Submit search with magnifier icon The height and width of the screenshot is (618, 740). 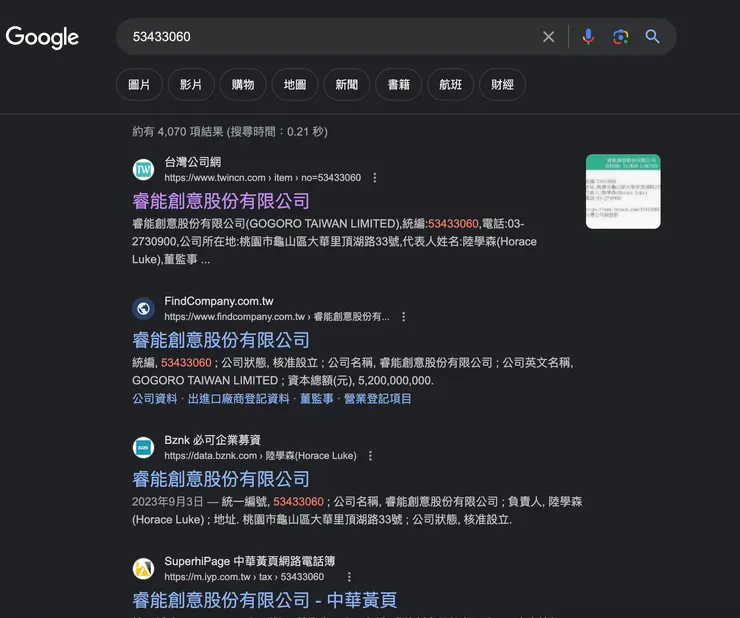pos(652,37)
